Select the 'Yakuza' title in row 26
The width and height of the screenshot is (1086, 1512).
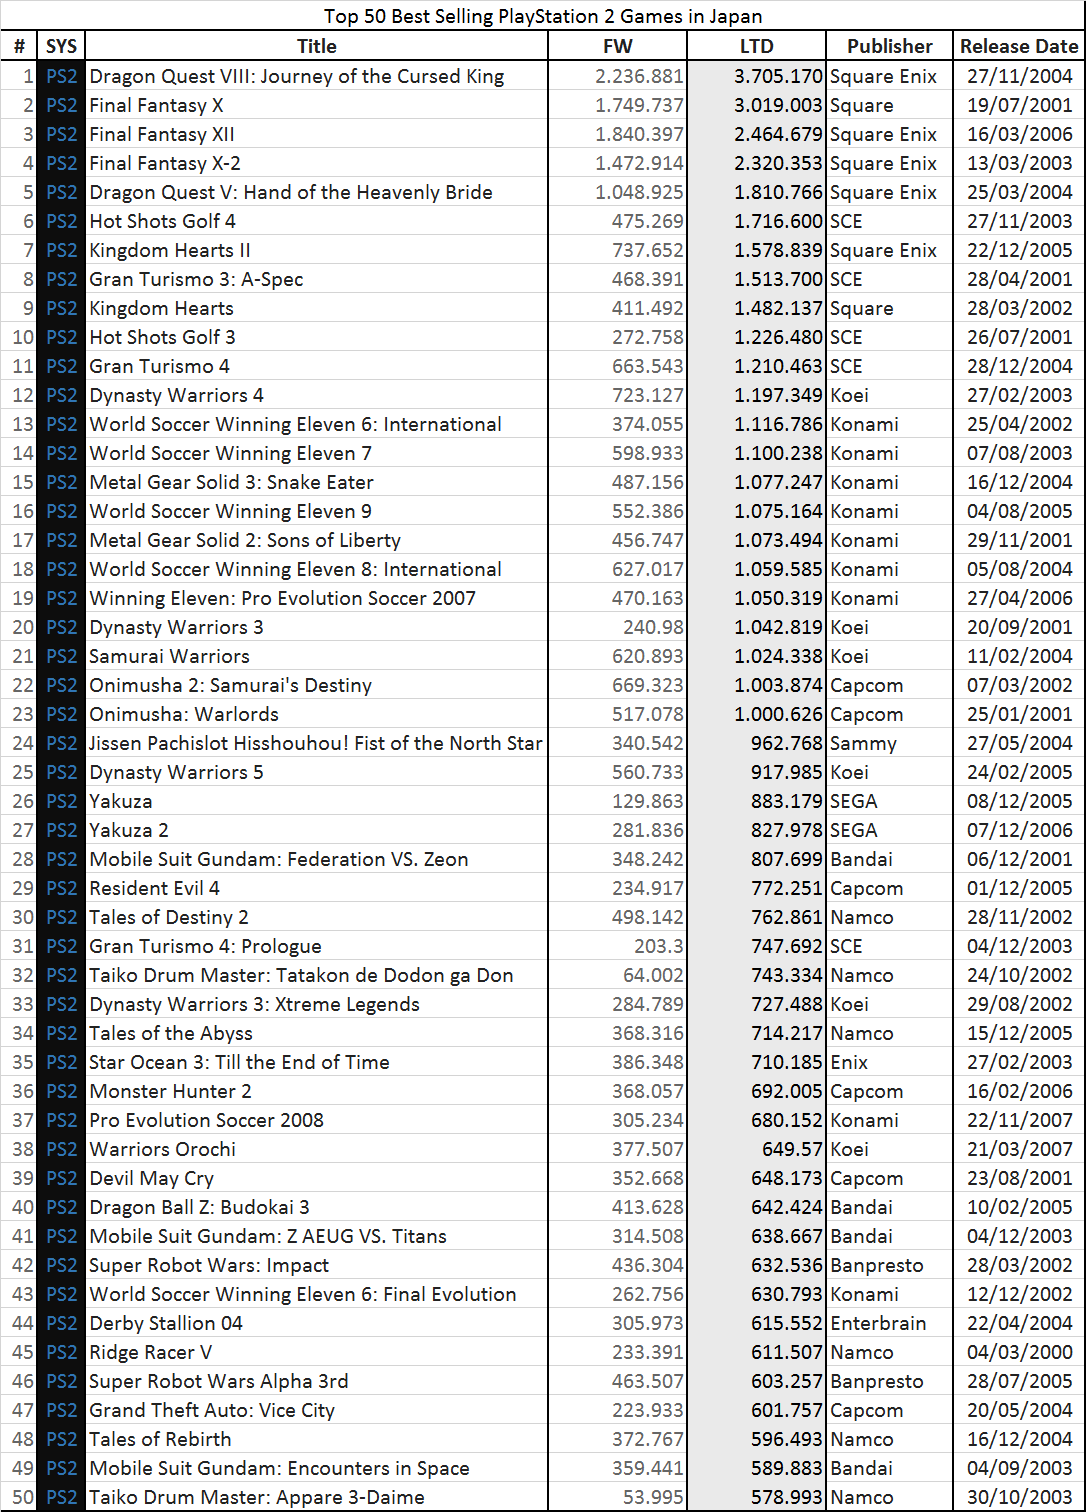tap(121, 801)
